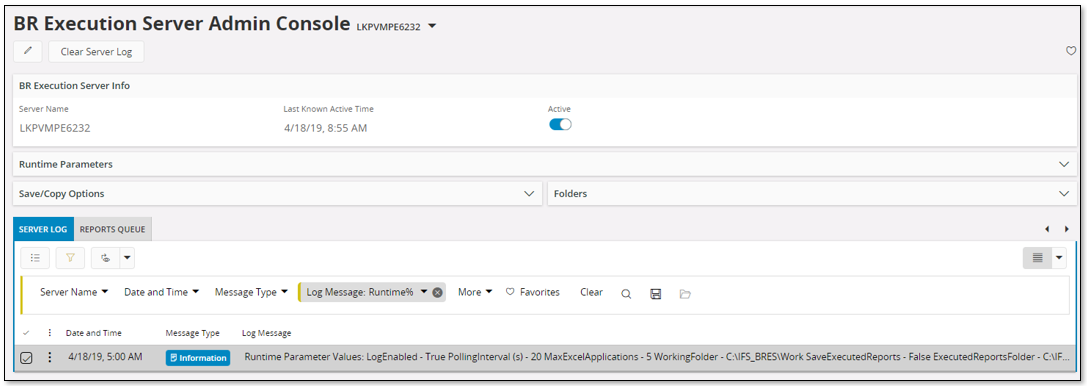The width and height of the screenshot is (1087, 386).
Task: Switch to the Reports Queue tab
Action: 113,229
